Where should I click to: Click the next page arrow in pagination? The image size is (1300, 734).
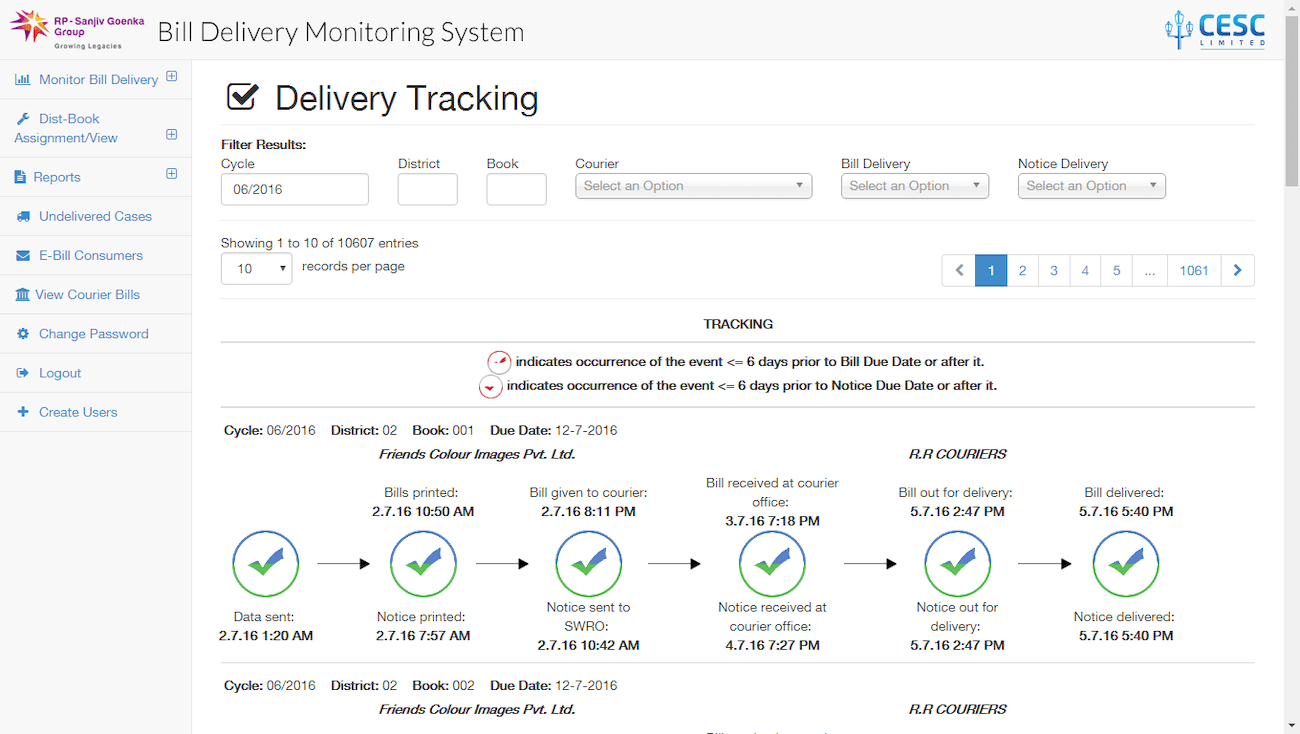click(x=1237, y=270)
